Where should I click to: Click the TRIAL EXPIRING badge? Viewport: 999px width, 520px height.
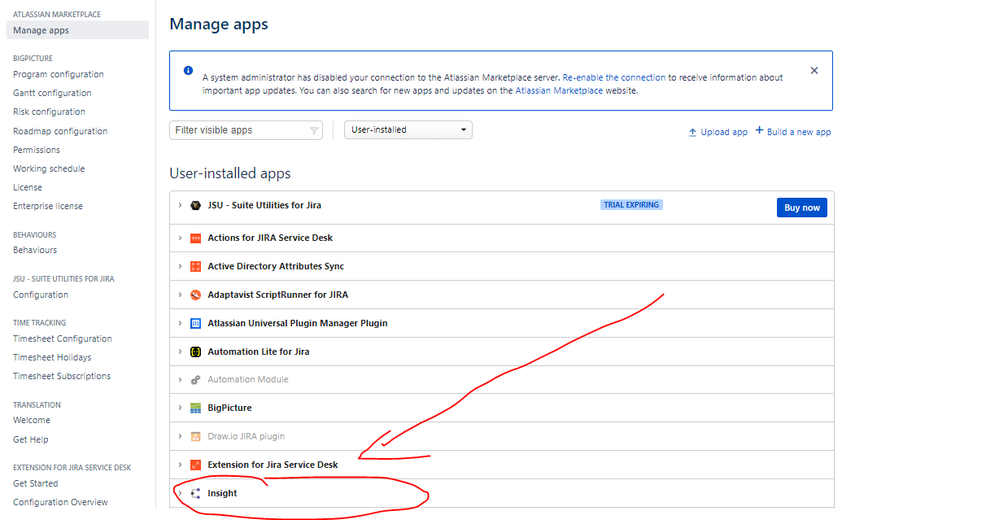[631, 205]
